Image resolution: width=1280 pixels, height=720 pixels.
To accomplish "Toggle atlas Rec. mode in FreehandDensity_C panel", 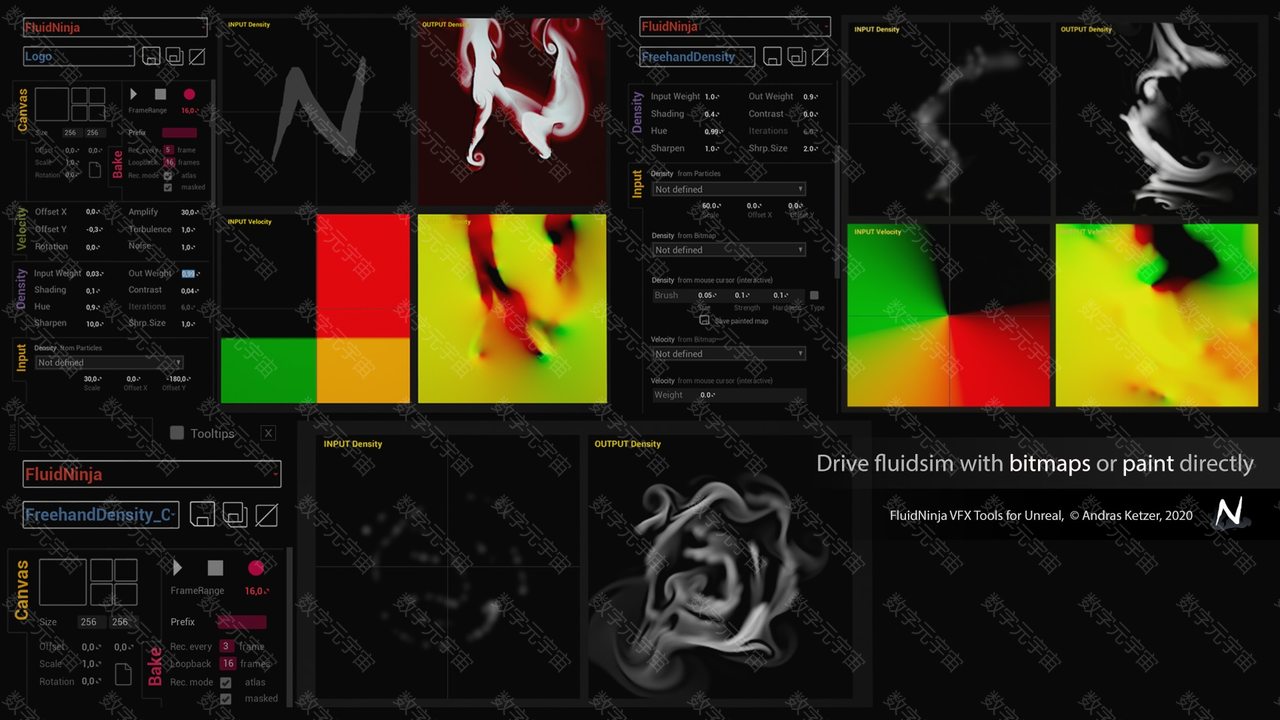I will [226, 682].
